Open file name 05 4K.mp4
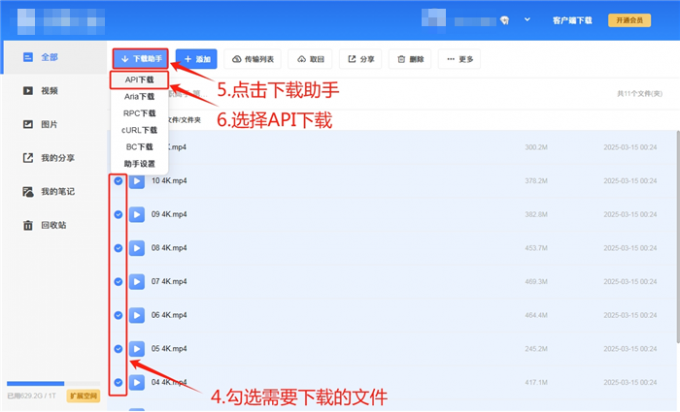Screen dimensions: 680x412 tap(169, 349)
